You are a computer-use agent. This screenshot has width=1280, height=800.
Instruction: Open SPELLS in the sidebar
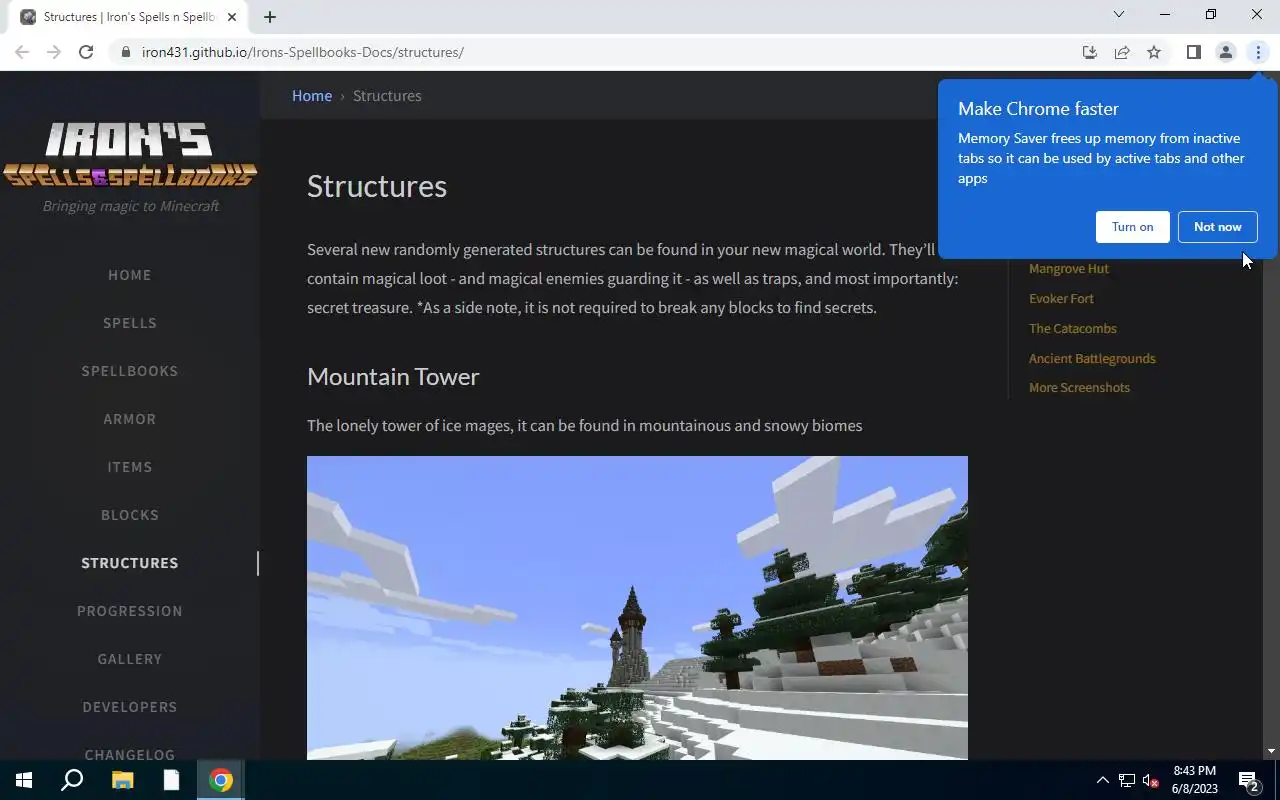tap(130, 323)
